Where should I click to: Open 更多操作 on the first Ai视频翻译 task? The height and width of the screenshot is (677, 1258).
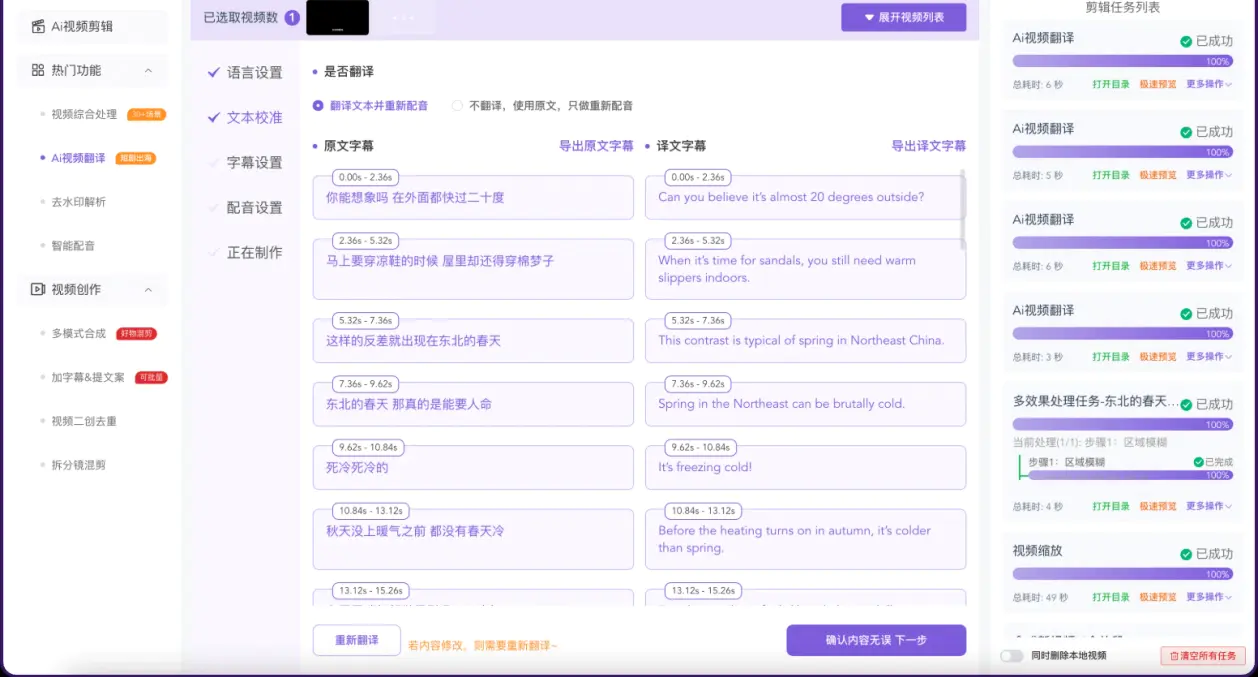coord(1206,84)
